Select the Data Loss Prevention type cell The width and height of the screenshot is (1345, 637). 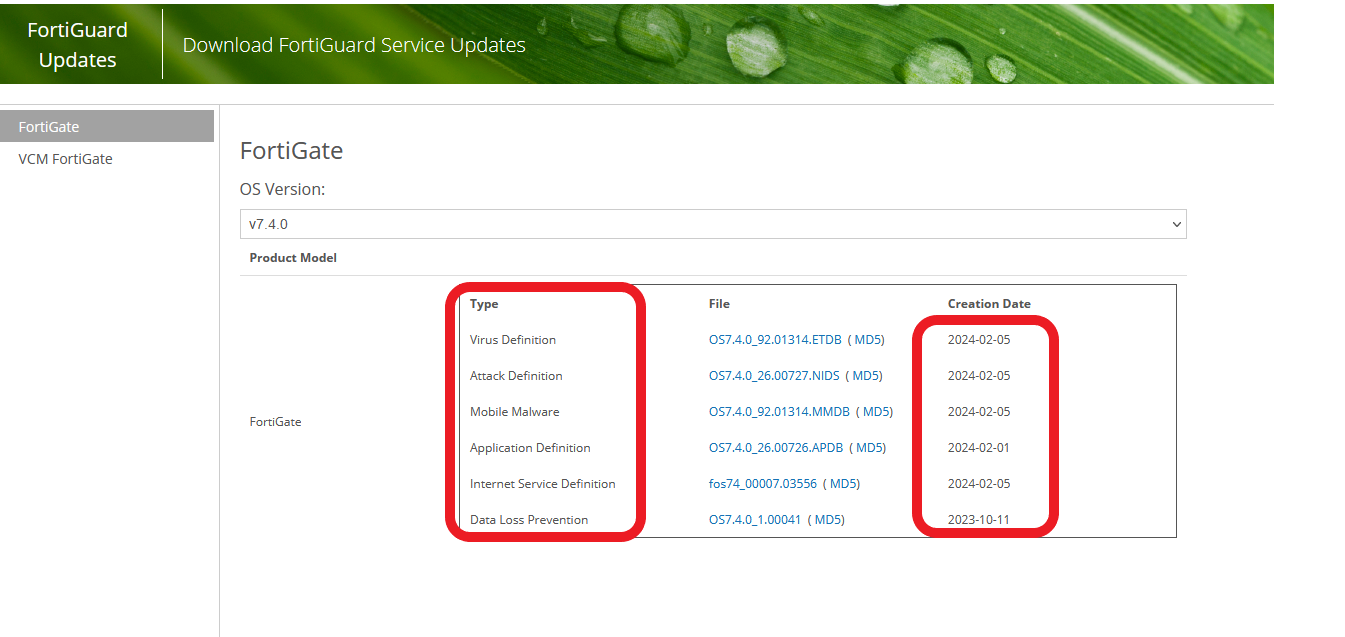tap(529, 520)
